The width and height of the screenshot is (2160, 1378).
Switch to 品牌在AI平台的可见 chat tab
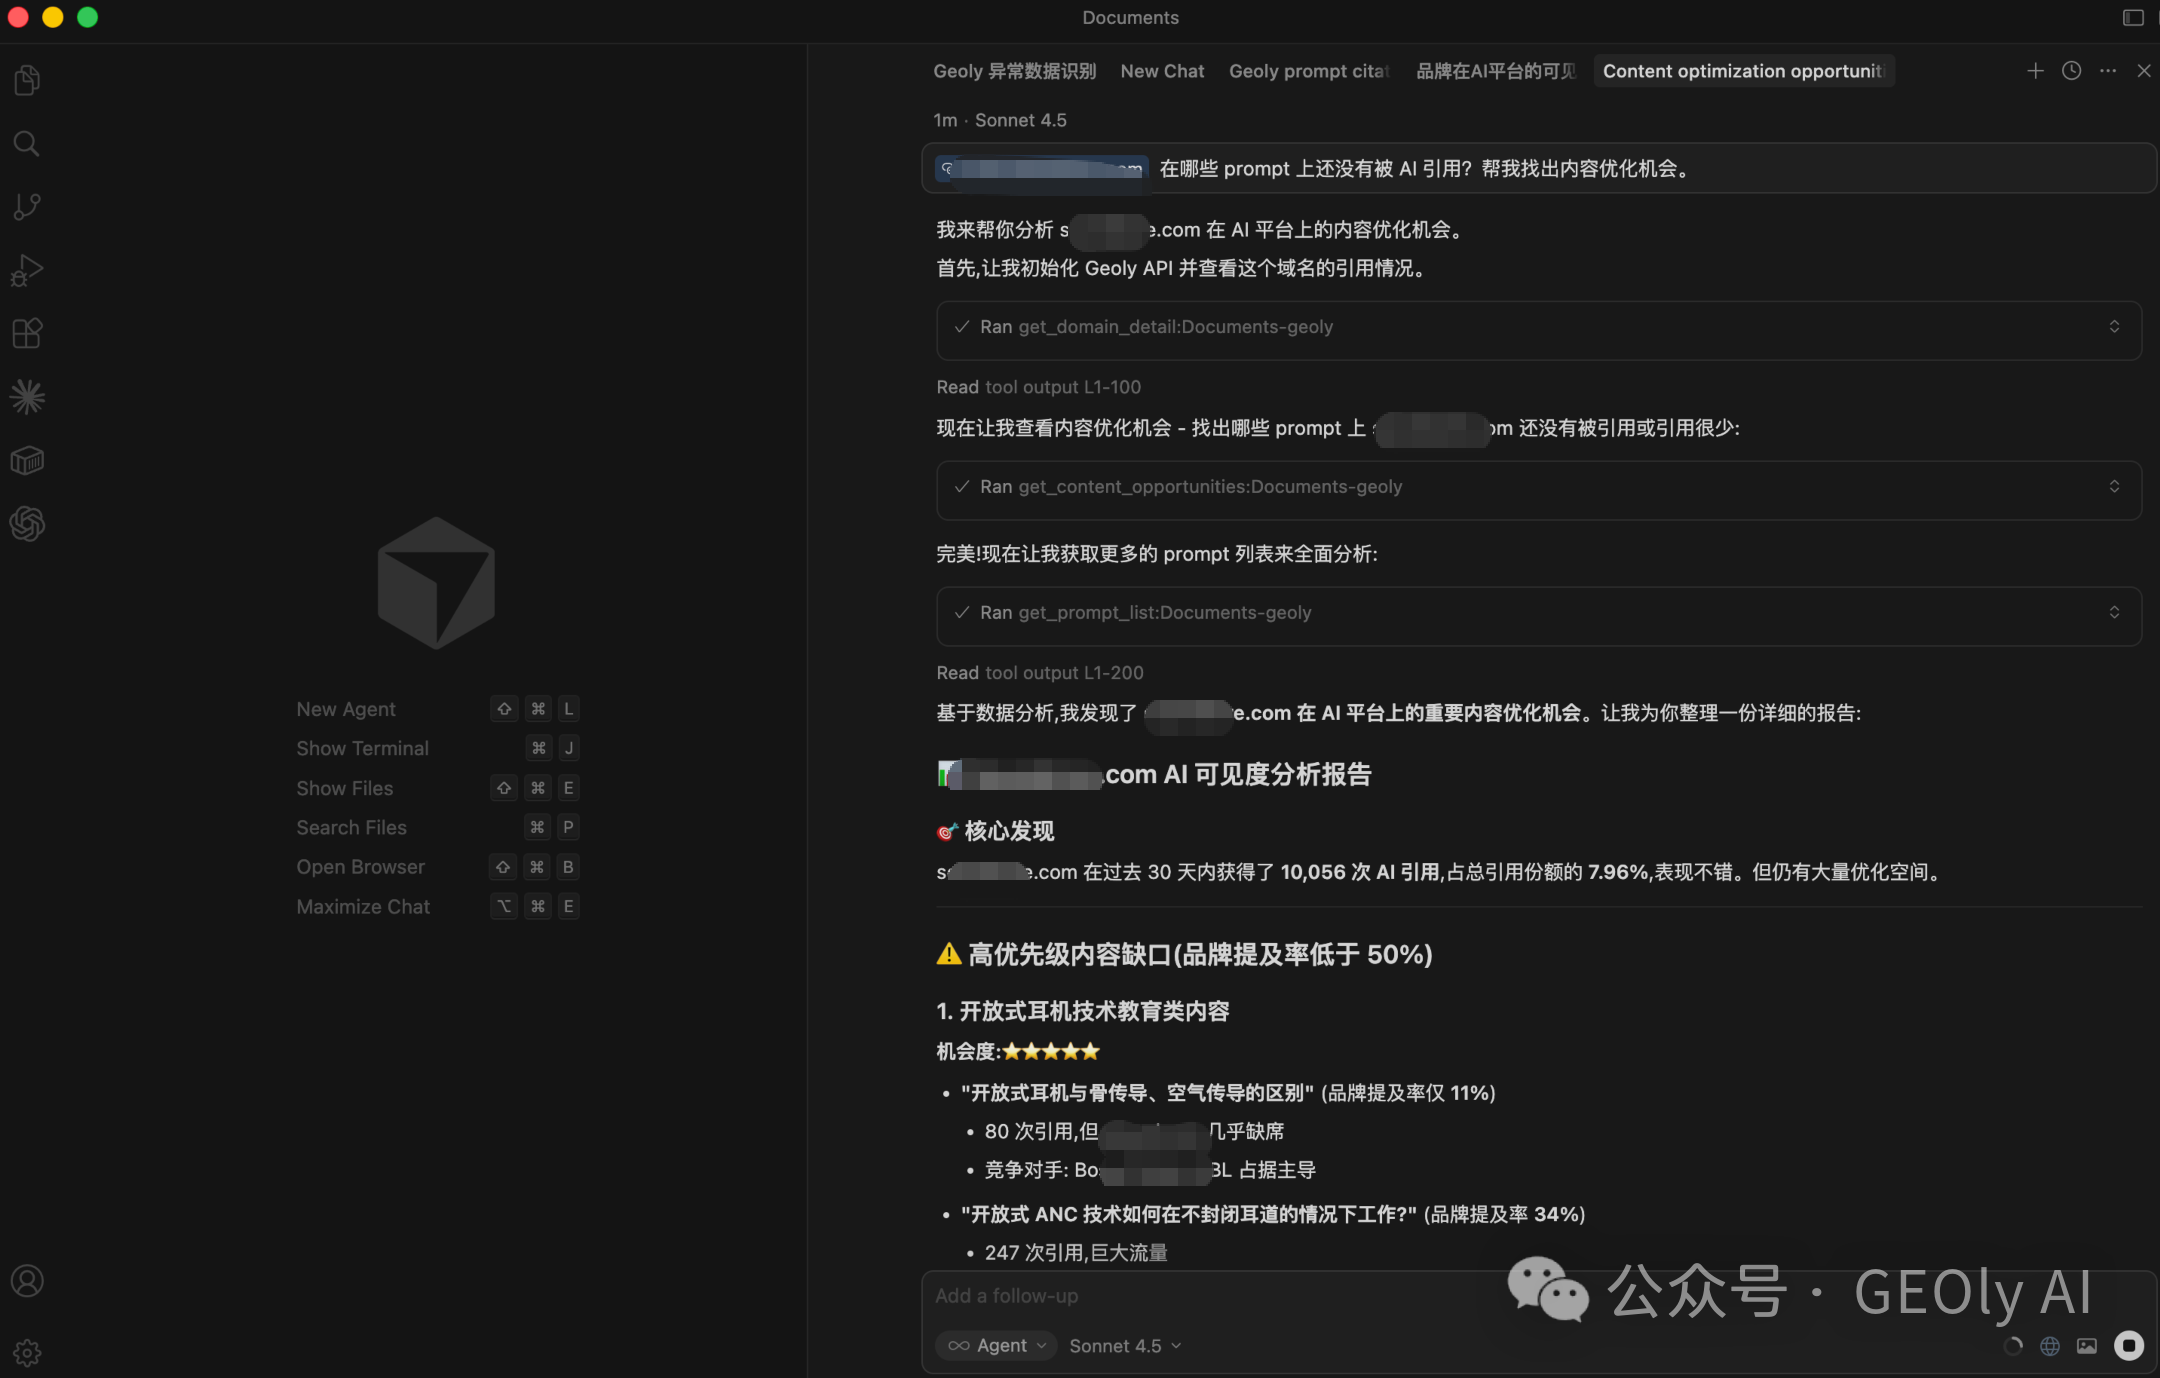tap(1495, 71)
